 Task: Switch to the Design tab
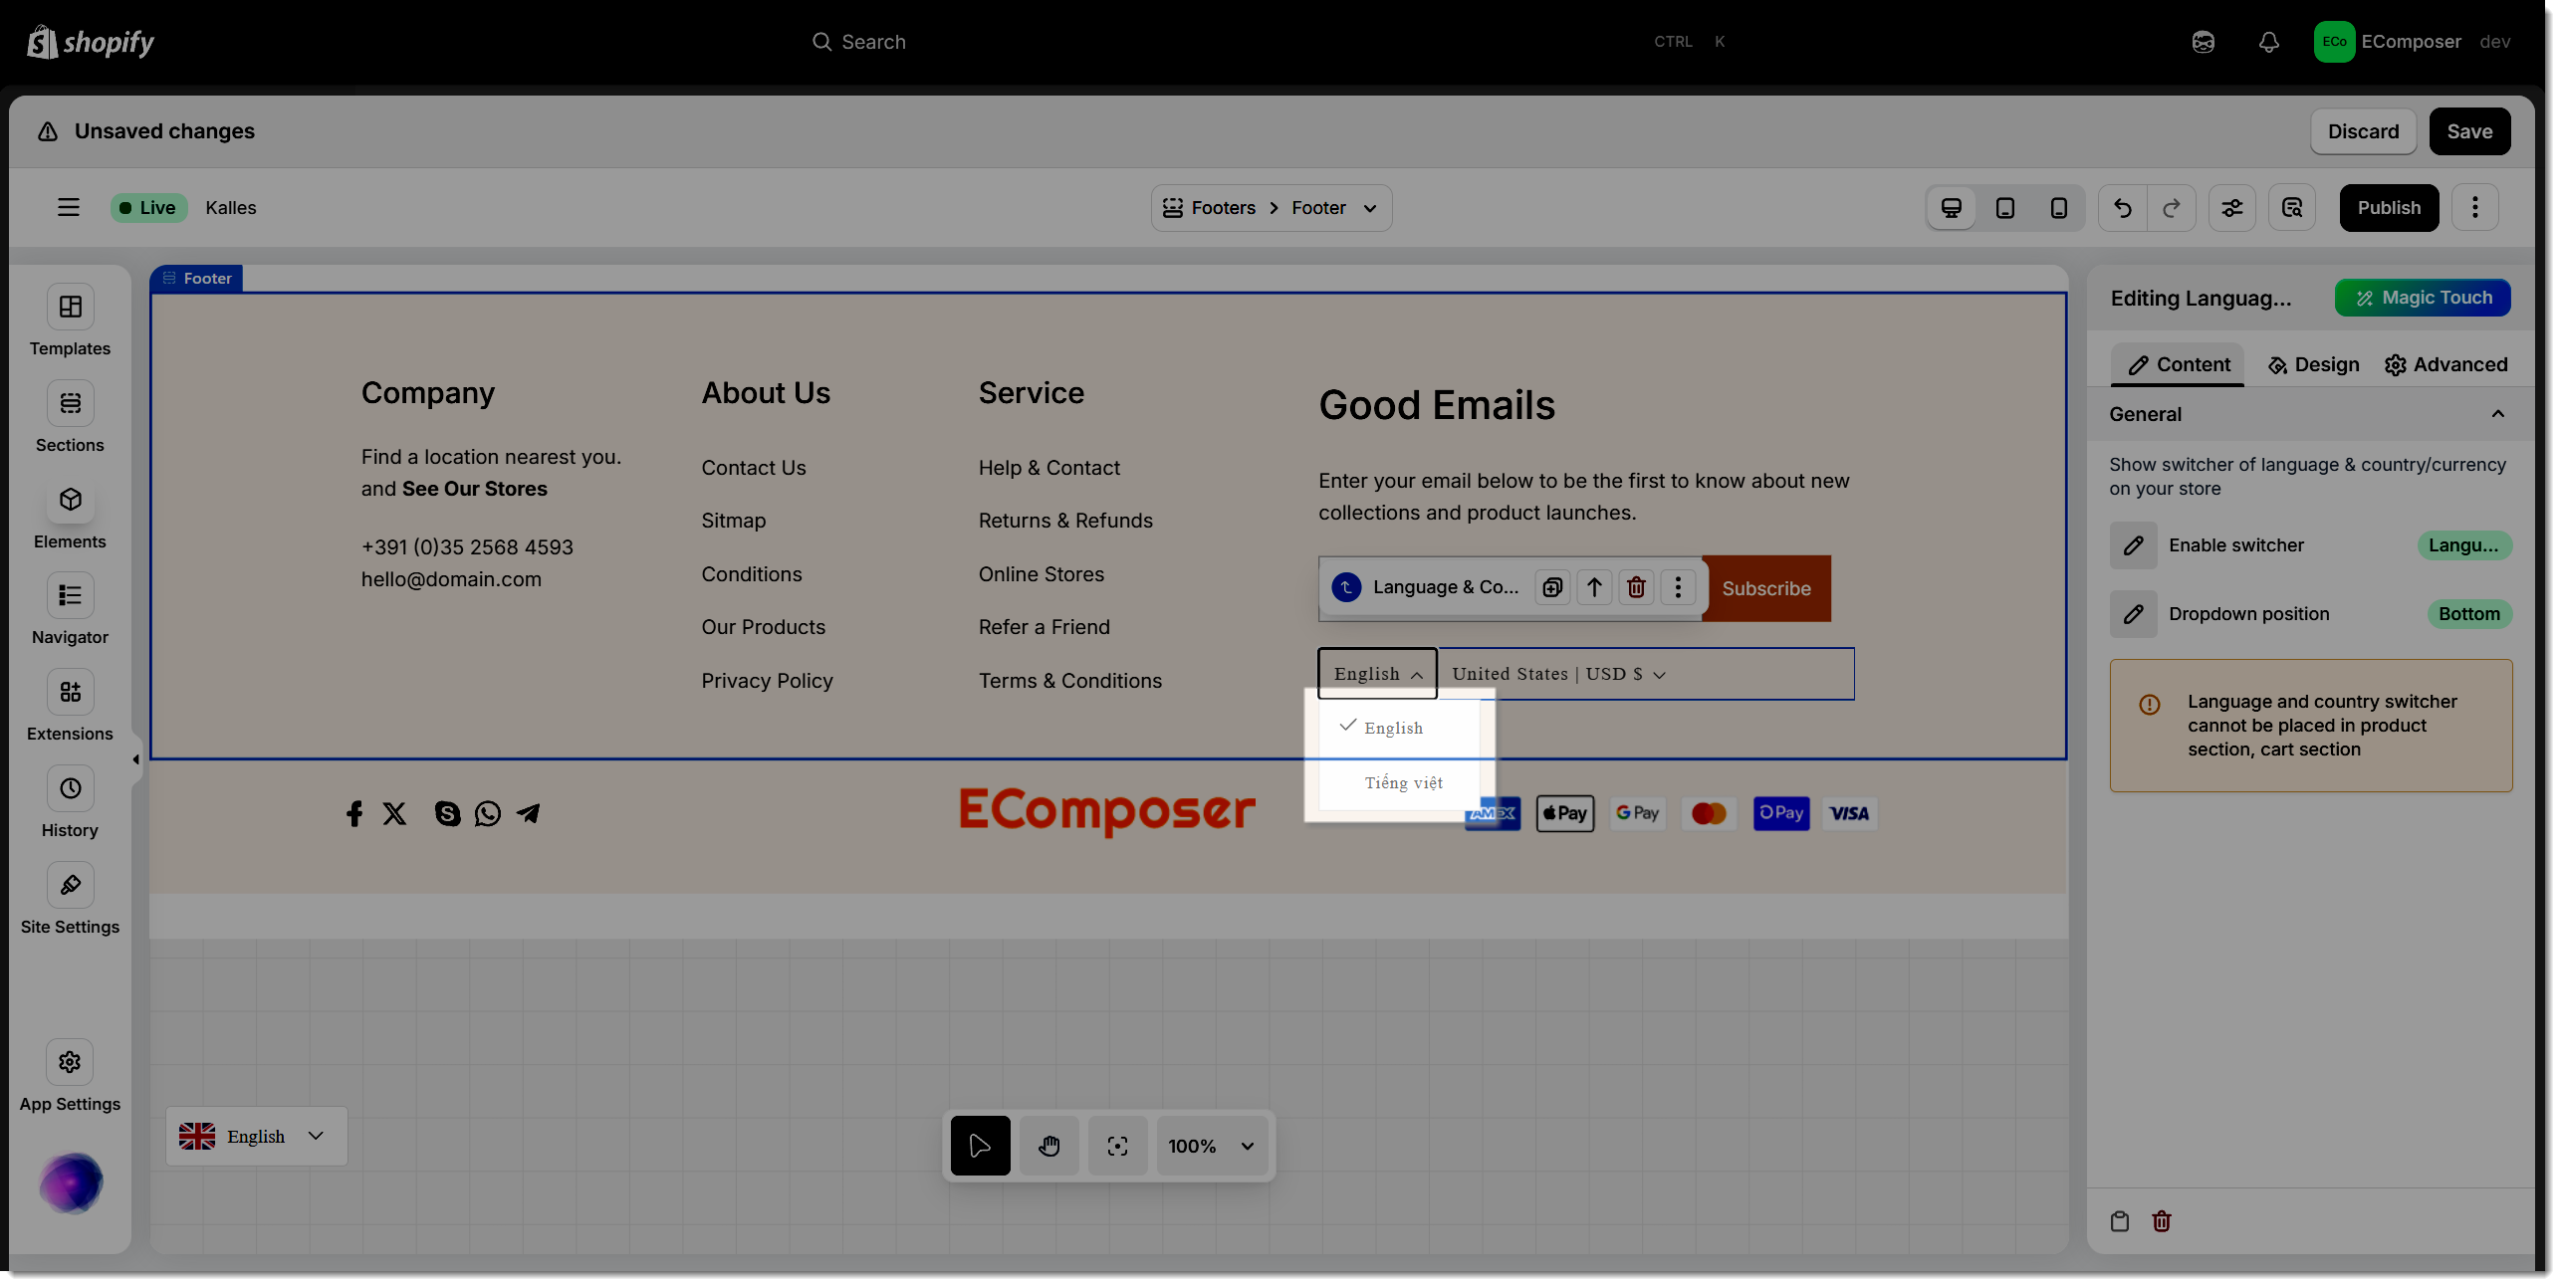pos(2313,365)
